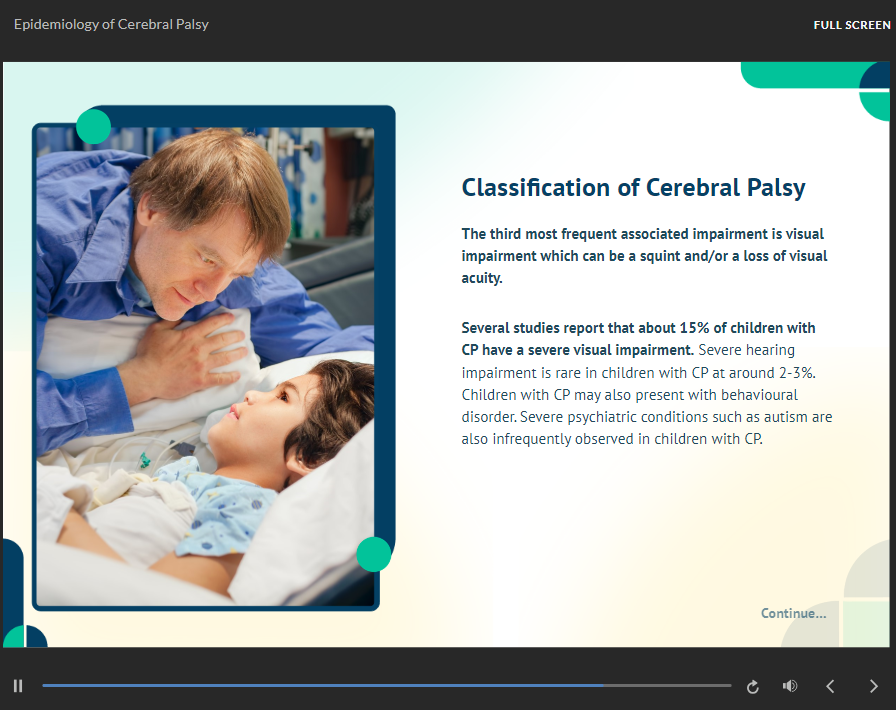Image resolution: width=896 pixels, height=710 pixels.
Task: Click the 'Epidemiology of Cerebral Palsy' title
Action: coord(111,24)
